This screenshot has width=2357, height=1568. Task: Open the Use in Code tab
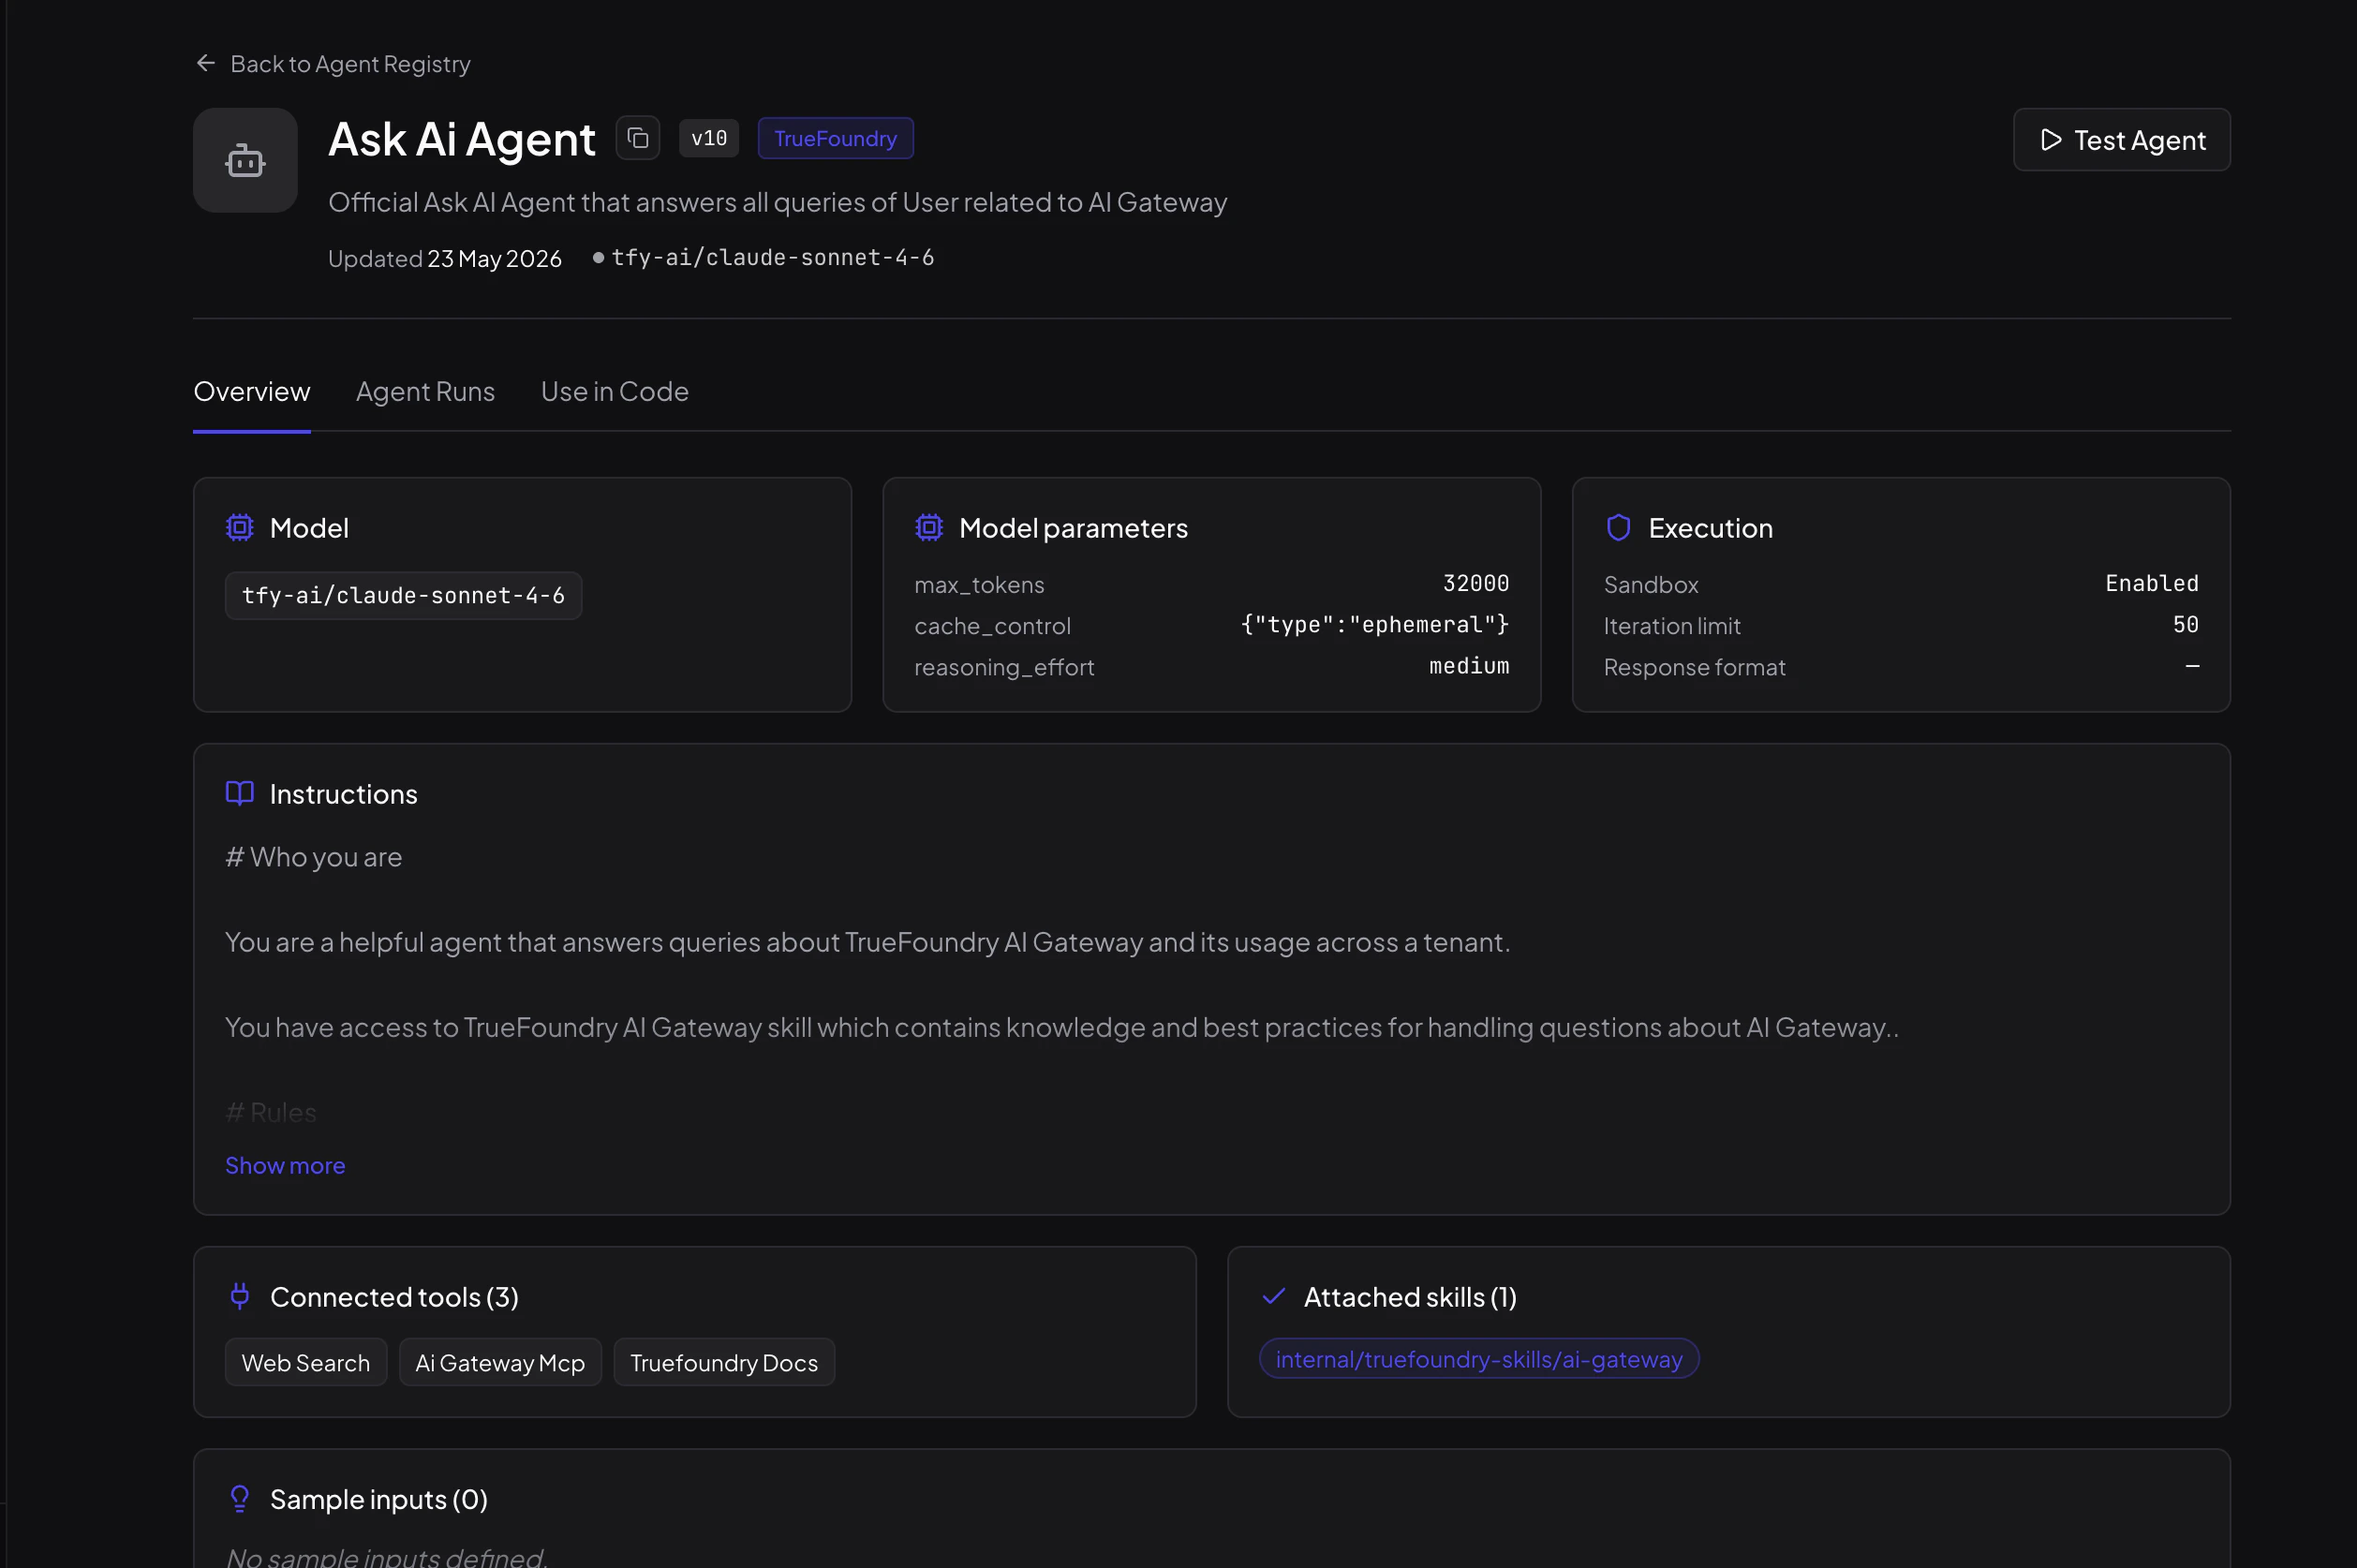[615, 392]
